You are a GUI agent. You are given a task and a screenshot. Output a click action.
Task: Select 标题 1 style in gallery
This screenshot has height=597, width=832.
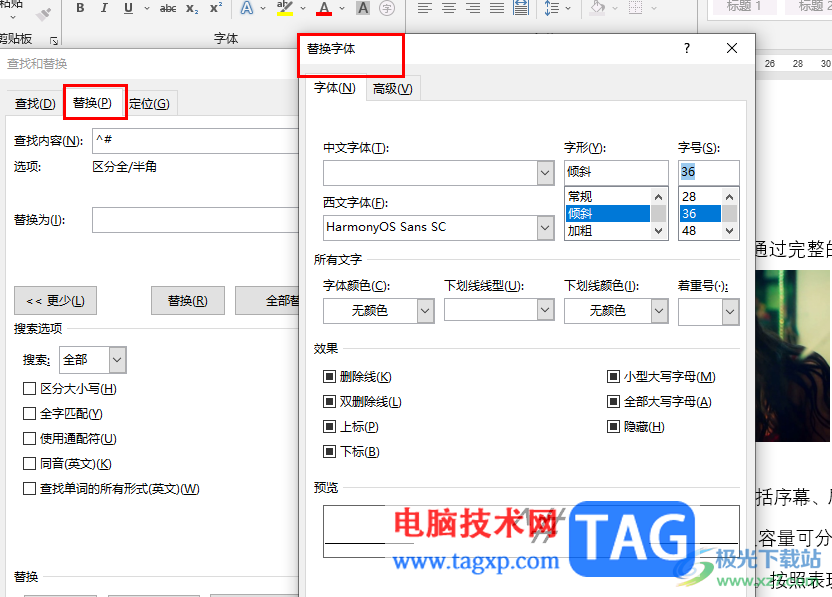pyautogui.click(x=743, y=7)
